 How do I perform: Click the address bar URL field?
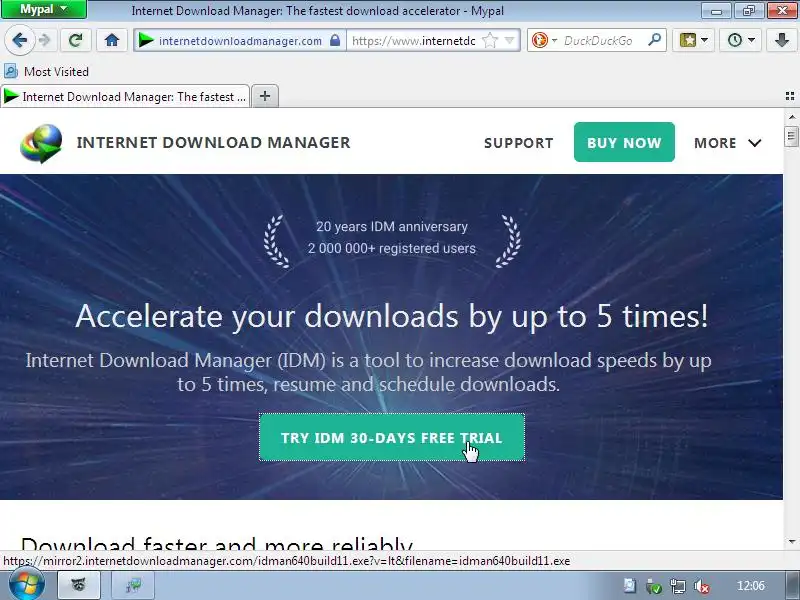click(414, 40)
